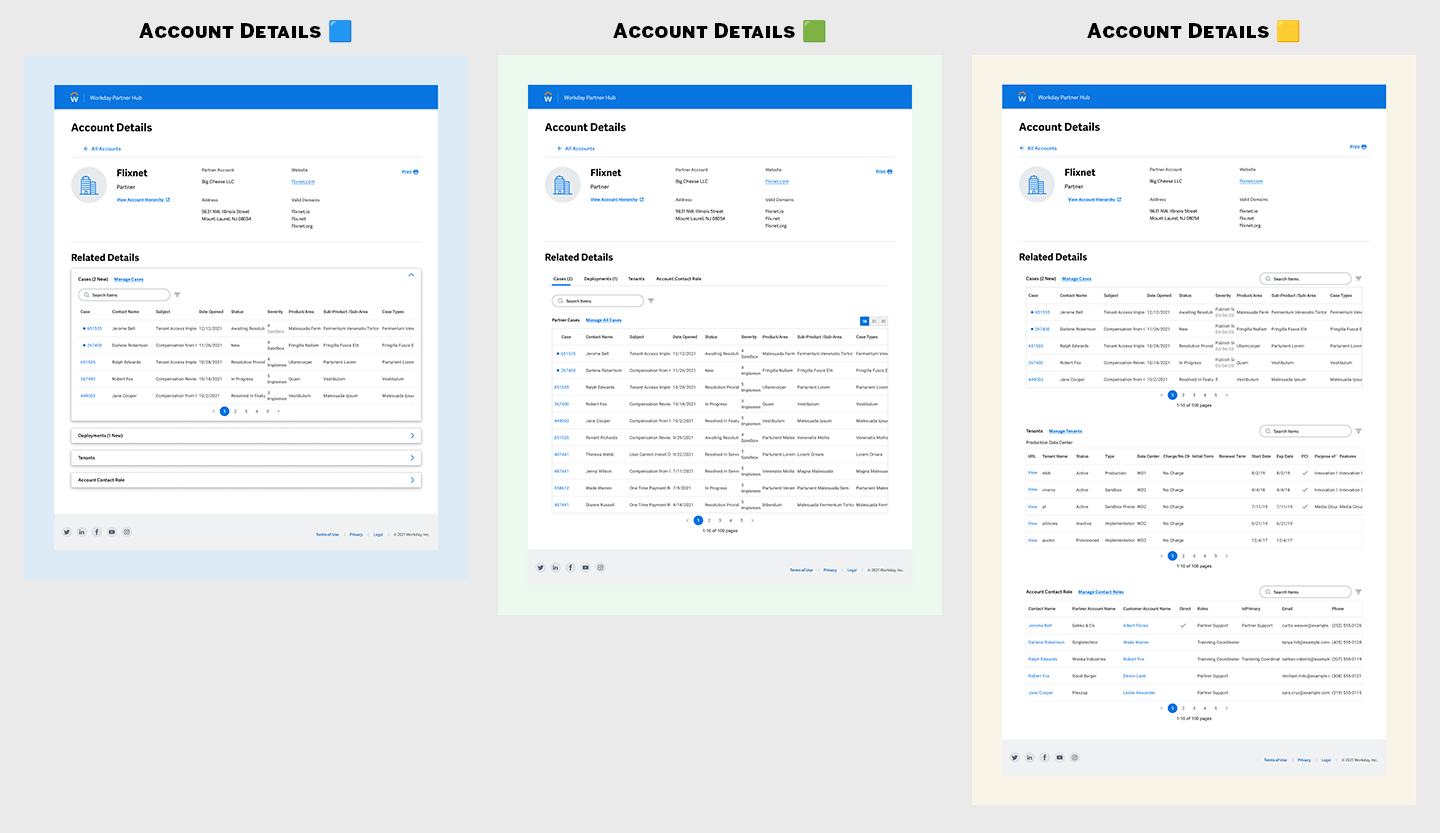1440x833 pixels.
Task: Click the LinkedIn icon in the yellow mockup footer
Action: coord(1030,758)
